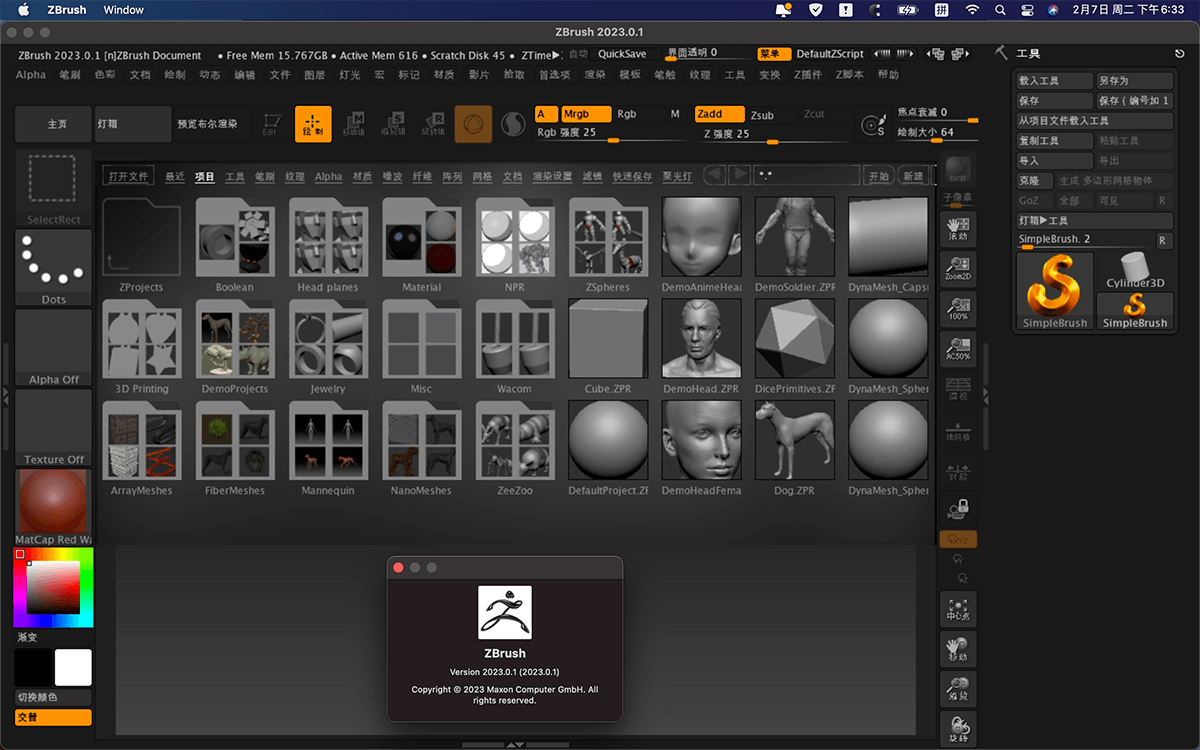Toggle the A alpha channel button
The height and width of the screenshot is (750, 1200).
pyautogui.click(x=547, y=114)
